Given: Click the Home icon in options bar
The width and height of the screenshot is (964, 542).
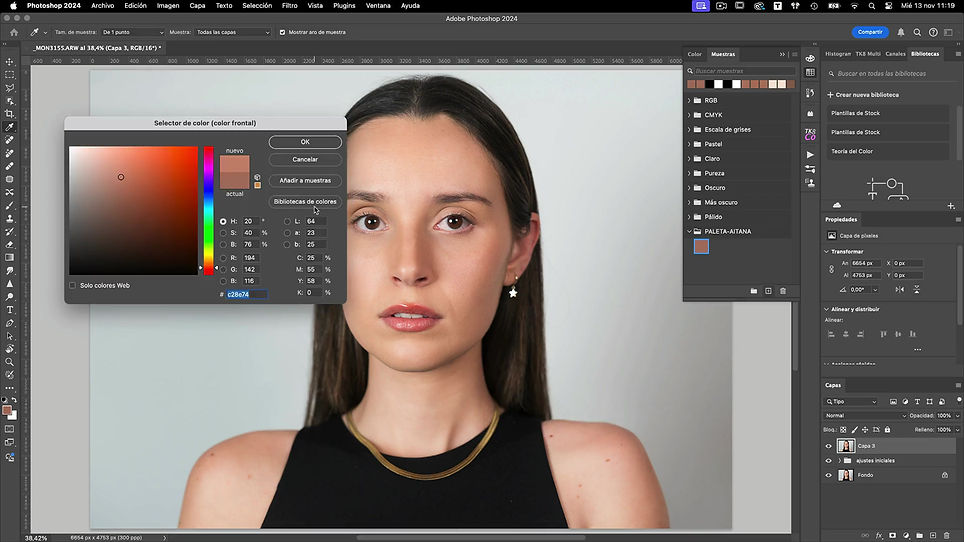Looking at the screenshot, I should (x=14, y=32).
